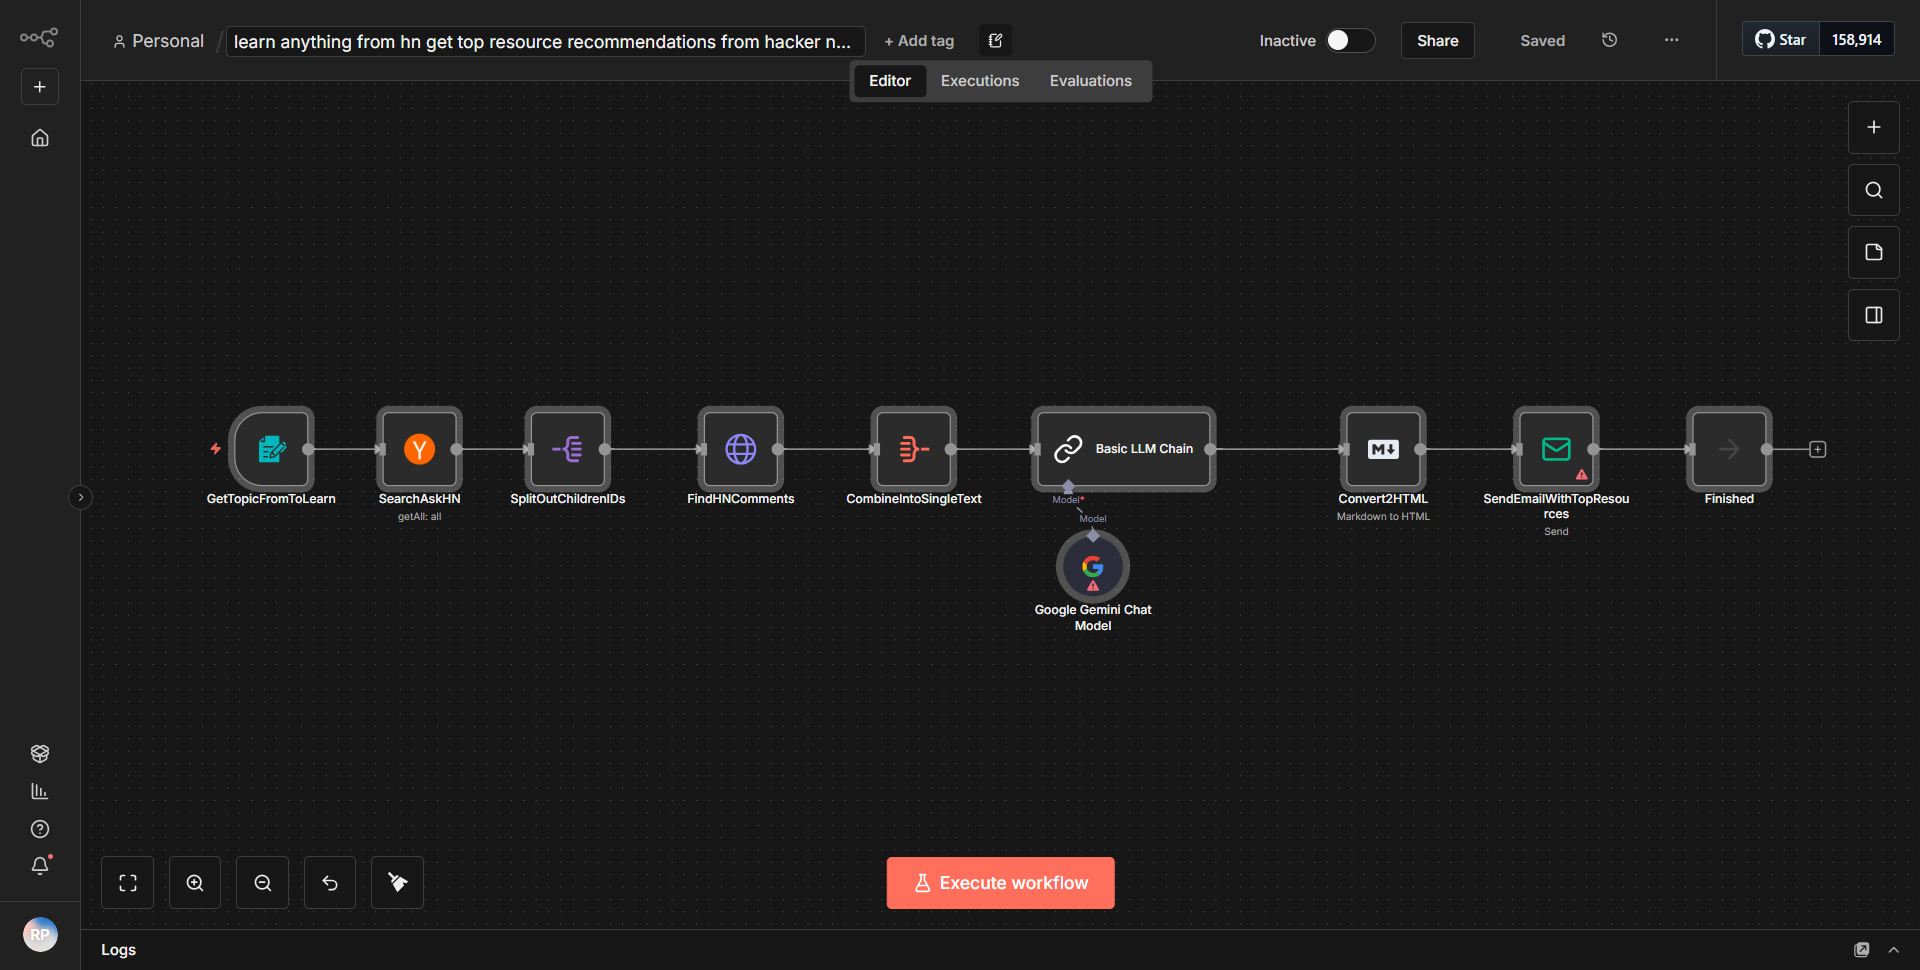
Task: Add a sticky note from the right sidebar
Action: pos(1873,252)
